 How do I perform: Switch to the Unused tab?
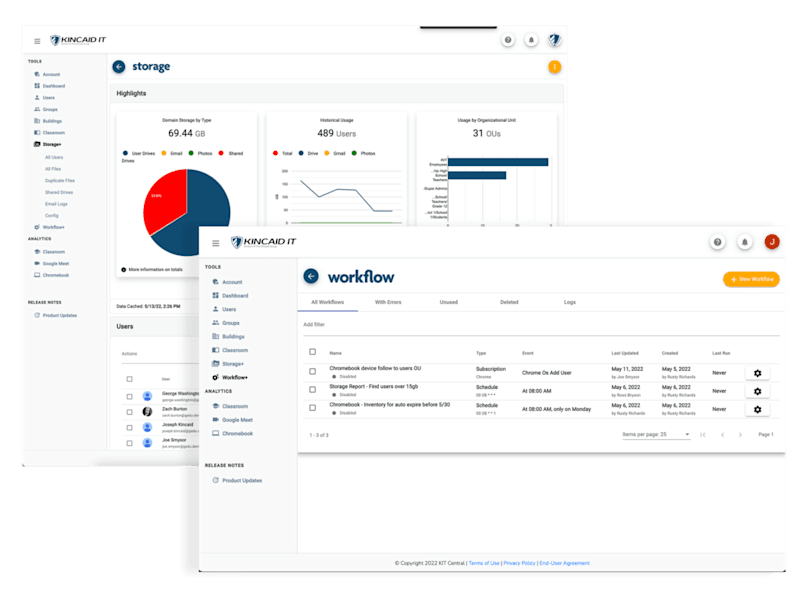449,302
